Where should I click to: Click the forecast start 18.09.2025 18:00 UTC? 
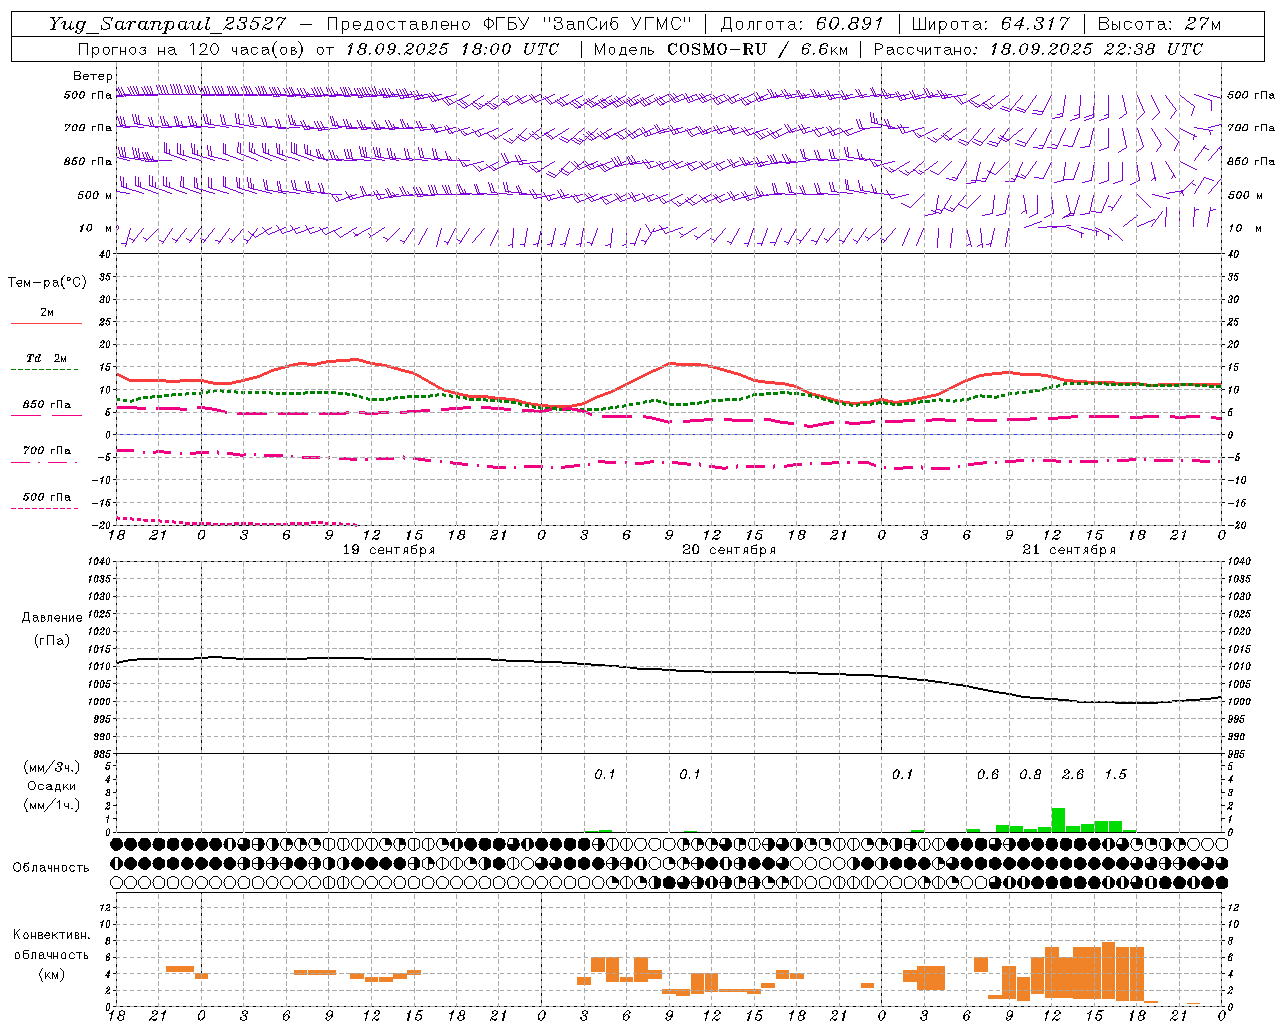[452, 49]
